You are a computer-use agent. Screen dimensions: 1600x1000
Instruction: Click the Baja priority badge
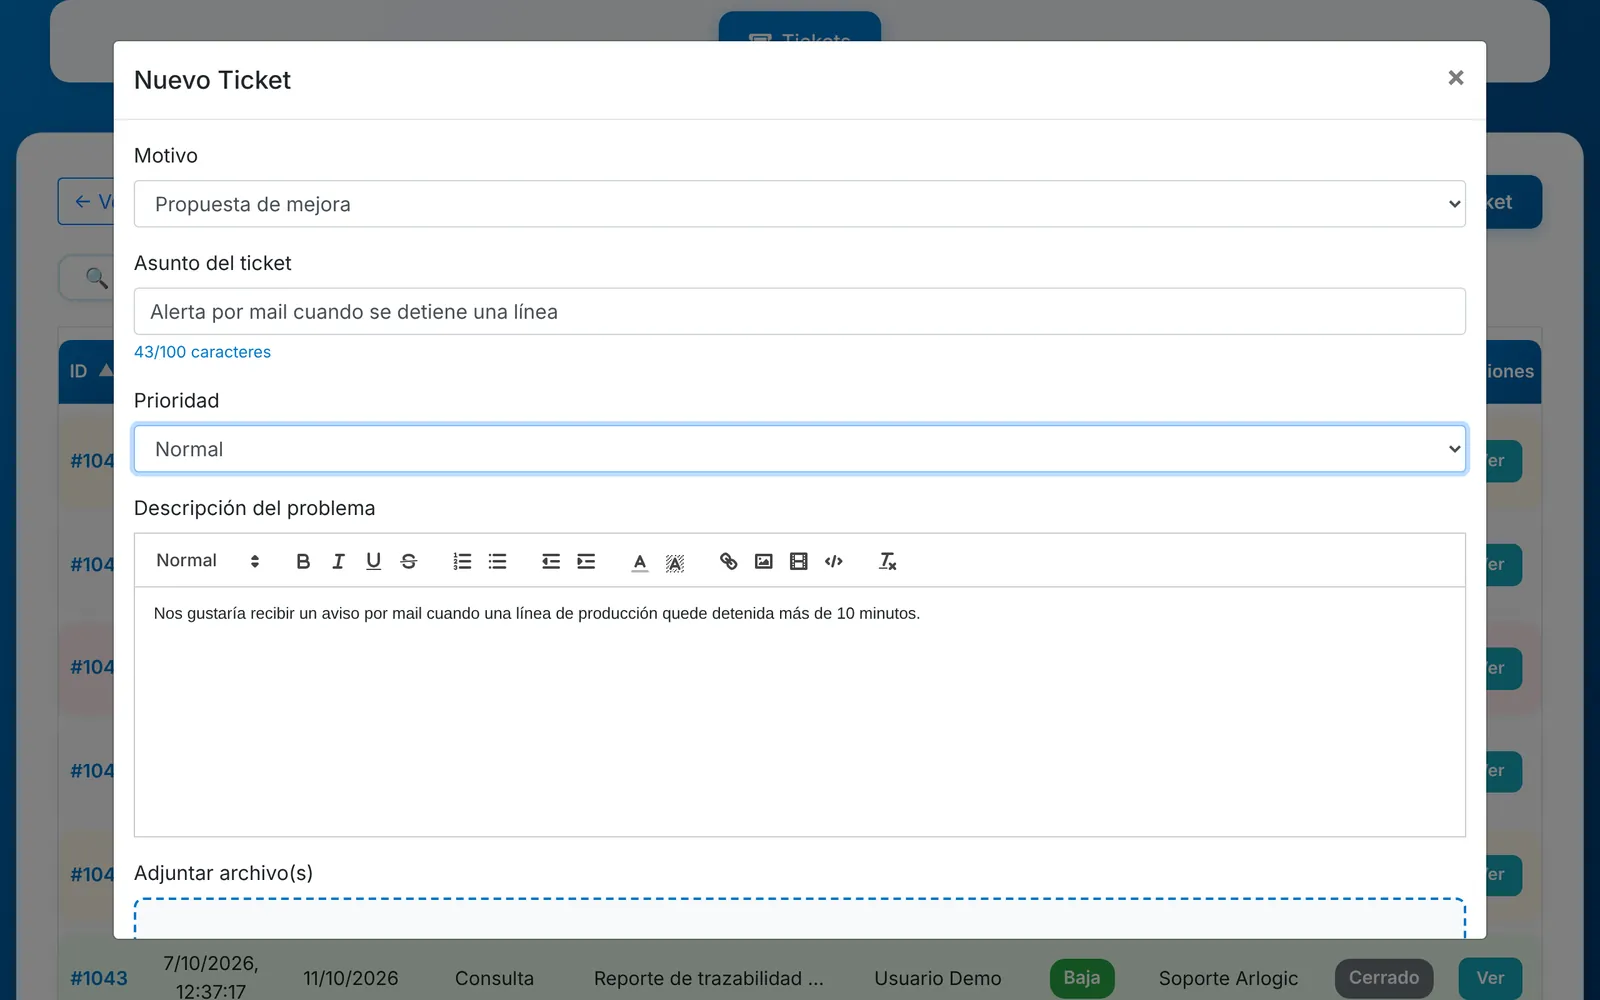point(1082,978)
